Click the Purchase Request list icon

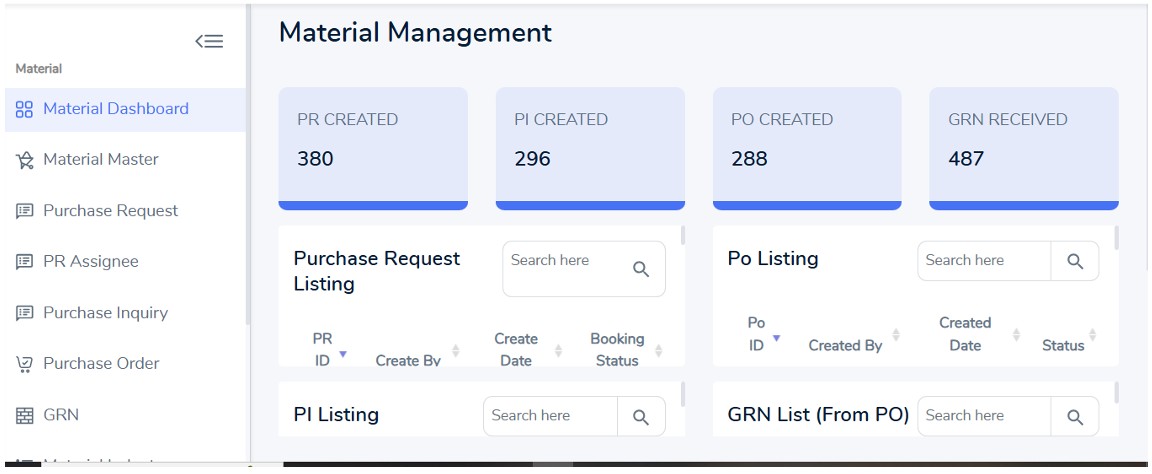point(24,211)
